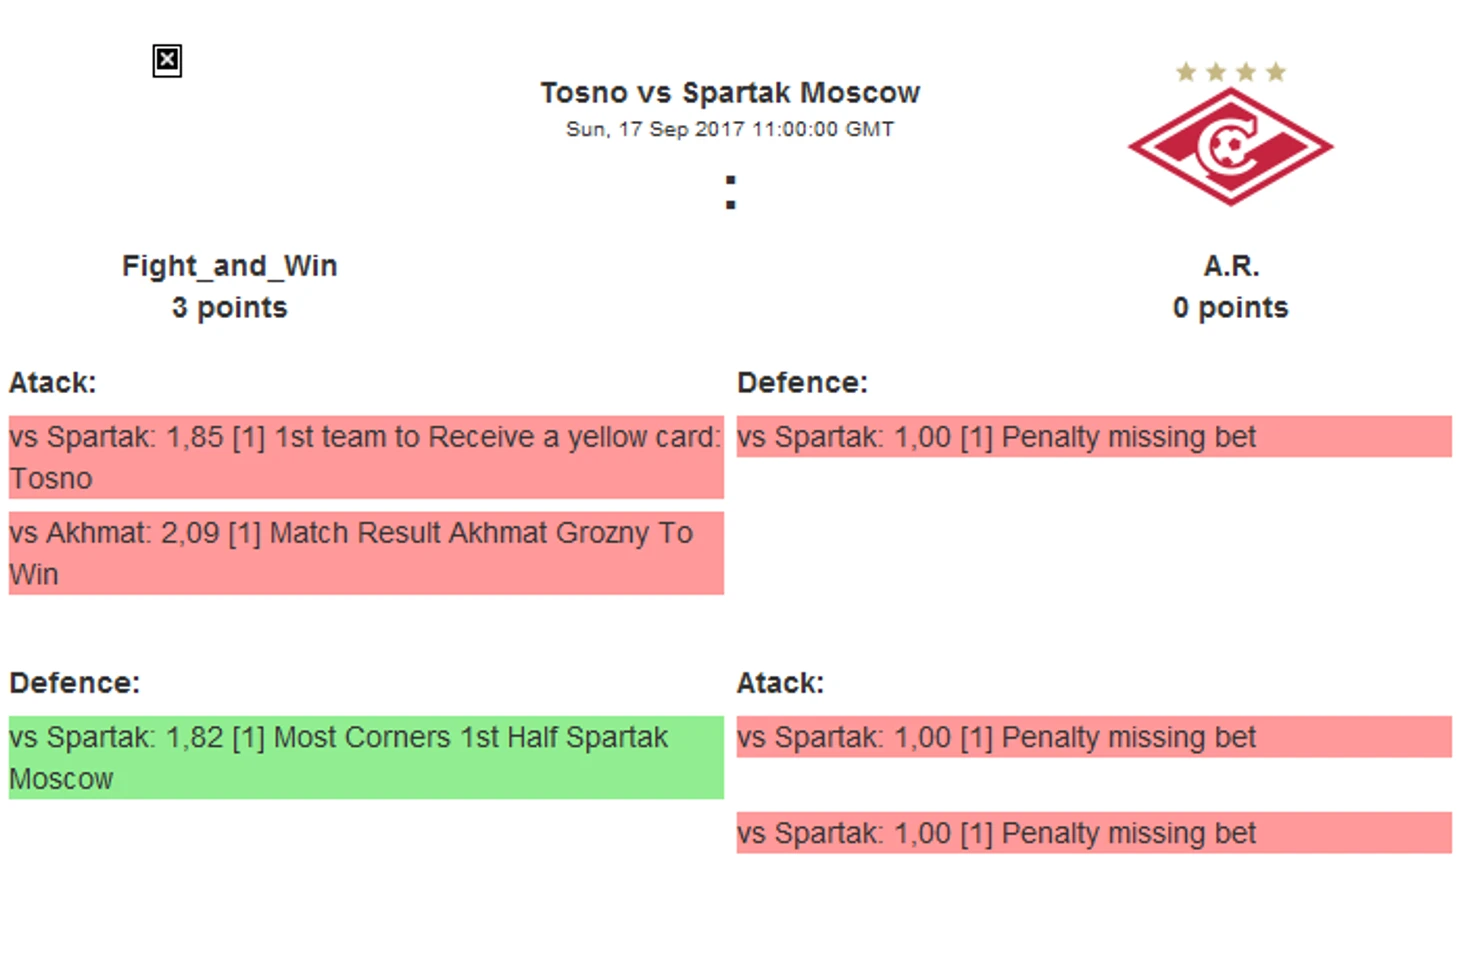Click the Tosno vs Spartak Moscow title
Screen dimensions: 1460x959
point(729,93)
